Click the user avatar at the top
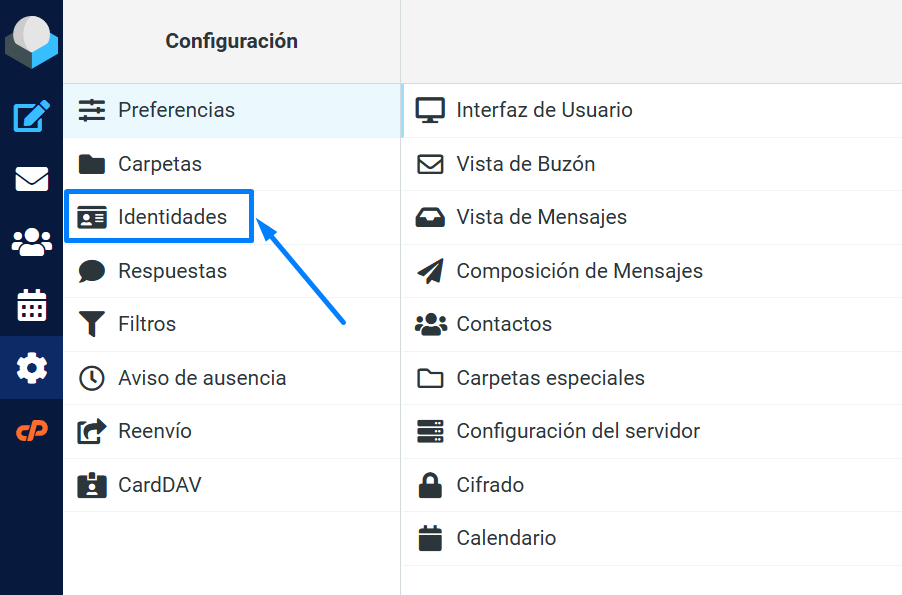The height and width of the screenshot is (595, 902). coord(31,42)
